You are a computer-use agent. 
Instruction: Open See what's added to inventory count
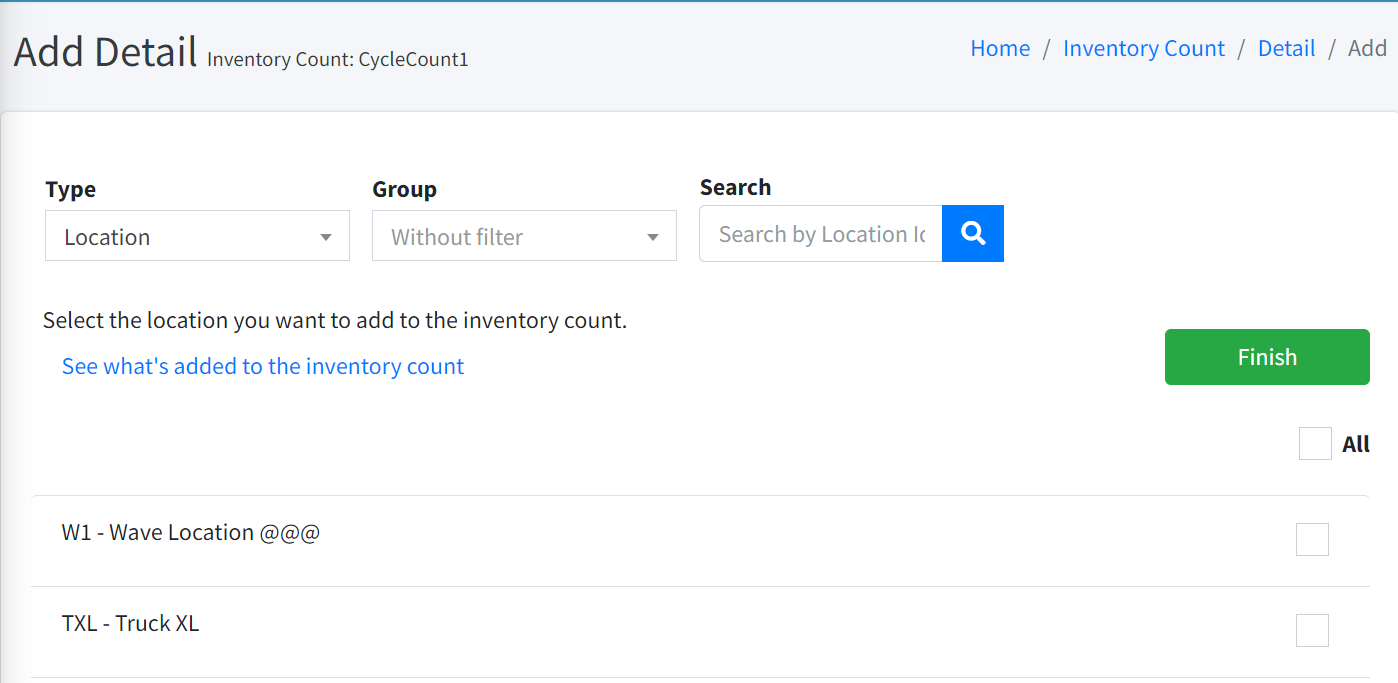click(x=263, y=366)
